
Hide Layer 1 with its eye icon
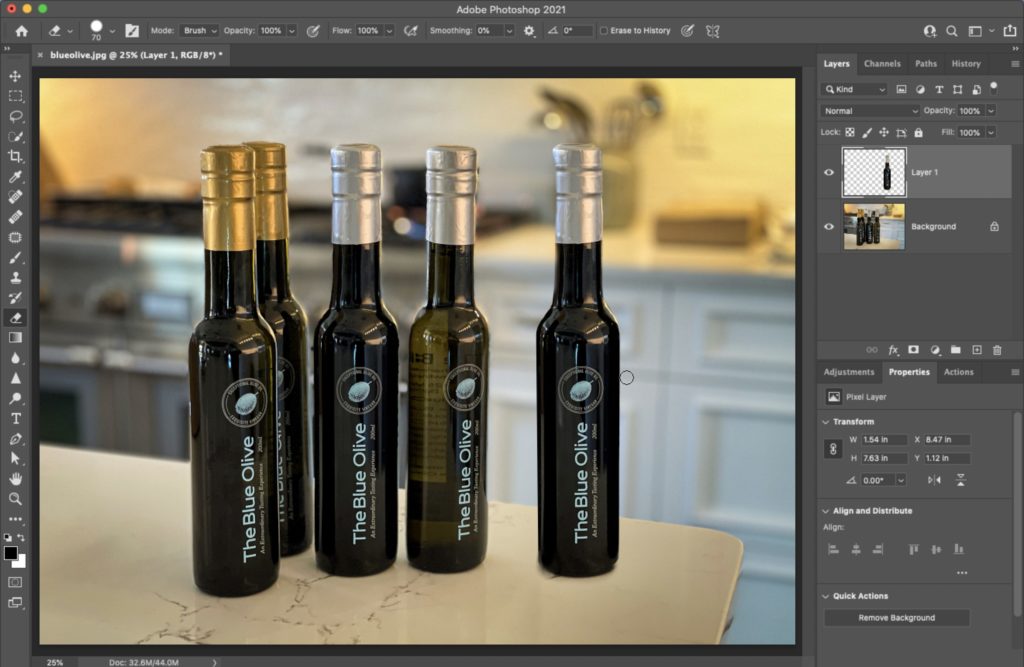pos(829,172)
